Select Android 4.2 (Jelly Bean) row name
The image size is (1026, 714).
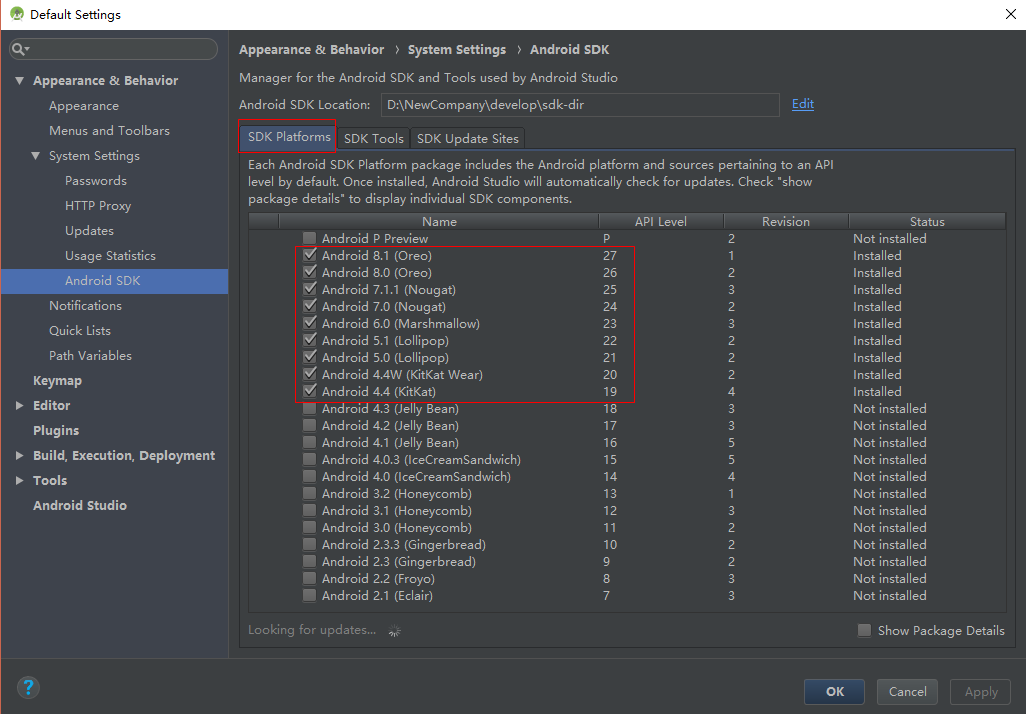[x=390, y=425]
